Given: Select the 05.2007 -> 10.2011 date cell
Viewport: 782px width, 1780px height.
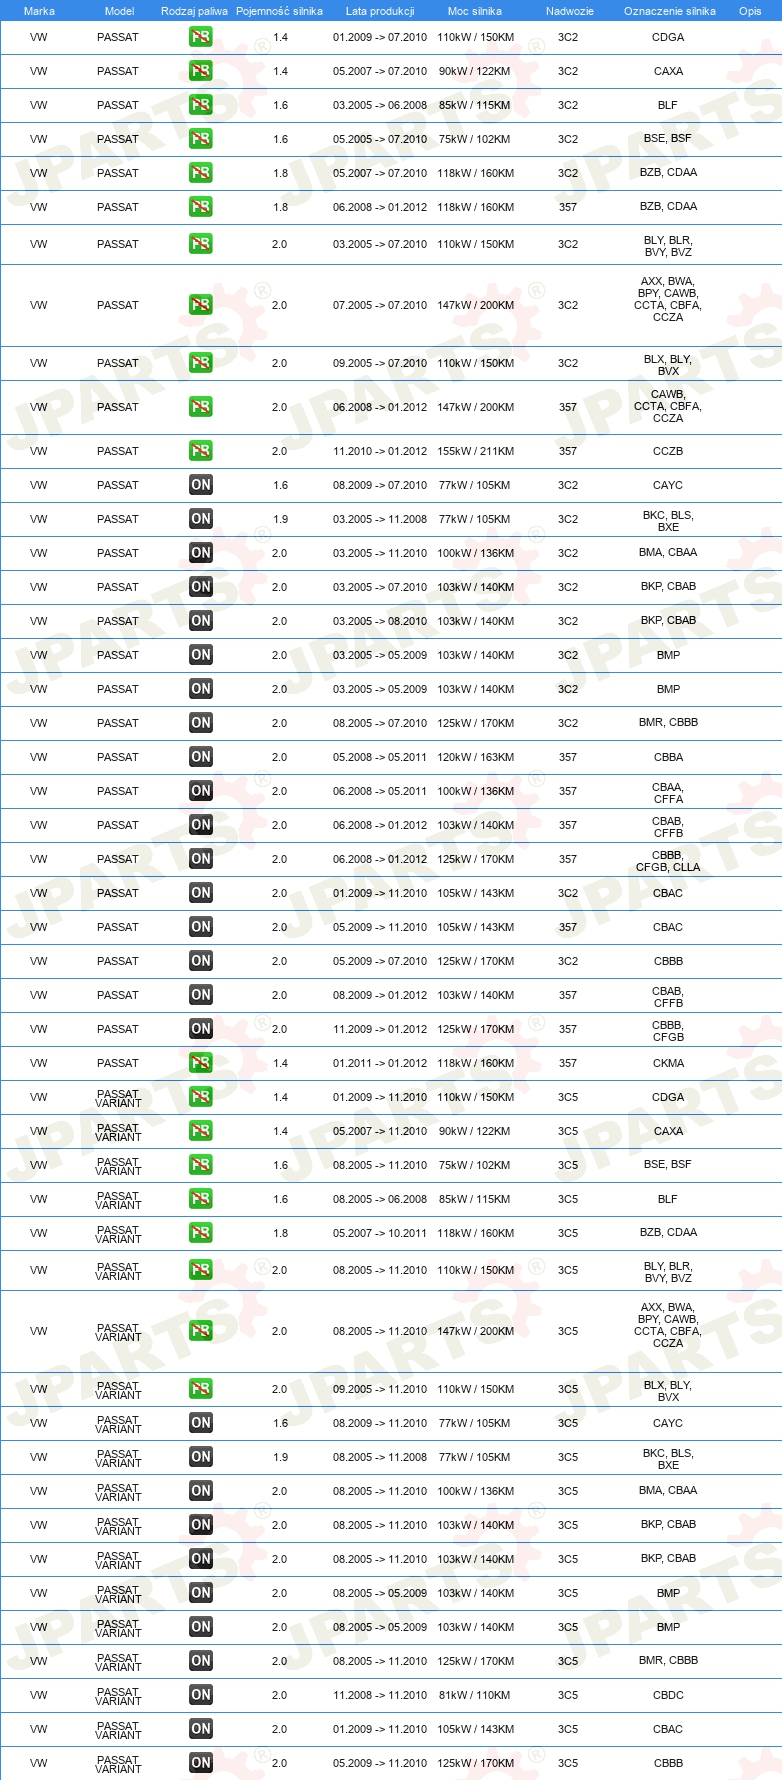Looking at the screenshot, I should click(380, 1233).
